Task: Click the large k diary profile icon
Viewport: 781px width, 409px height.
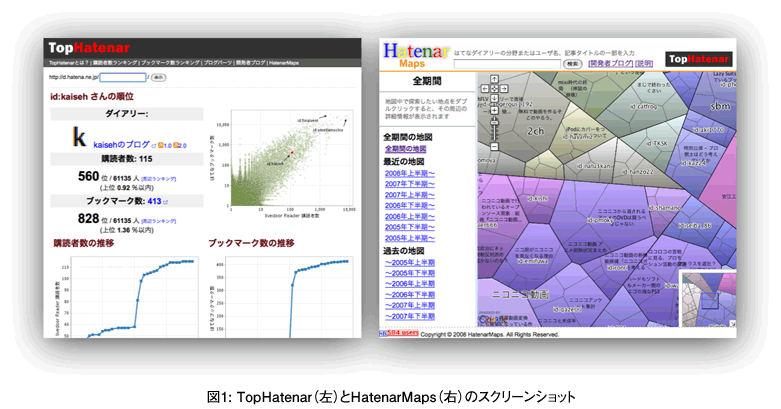Action: click(79, 136)
